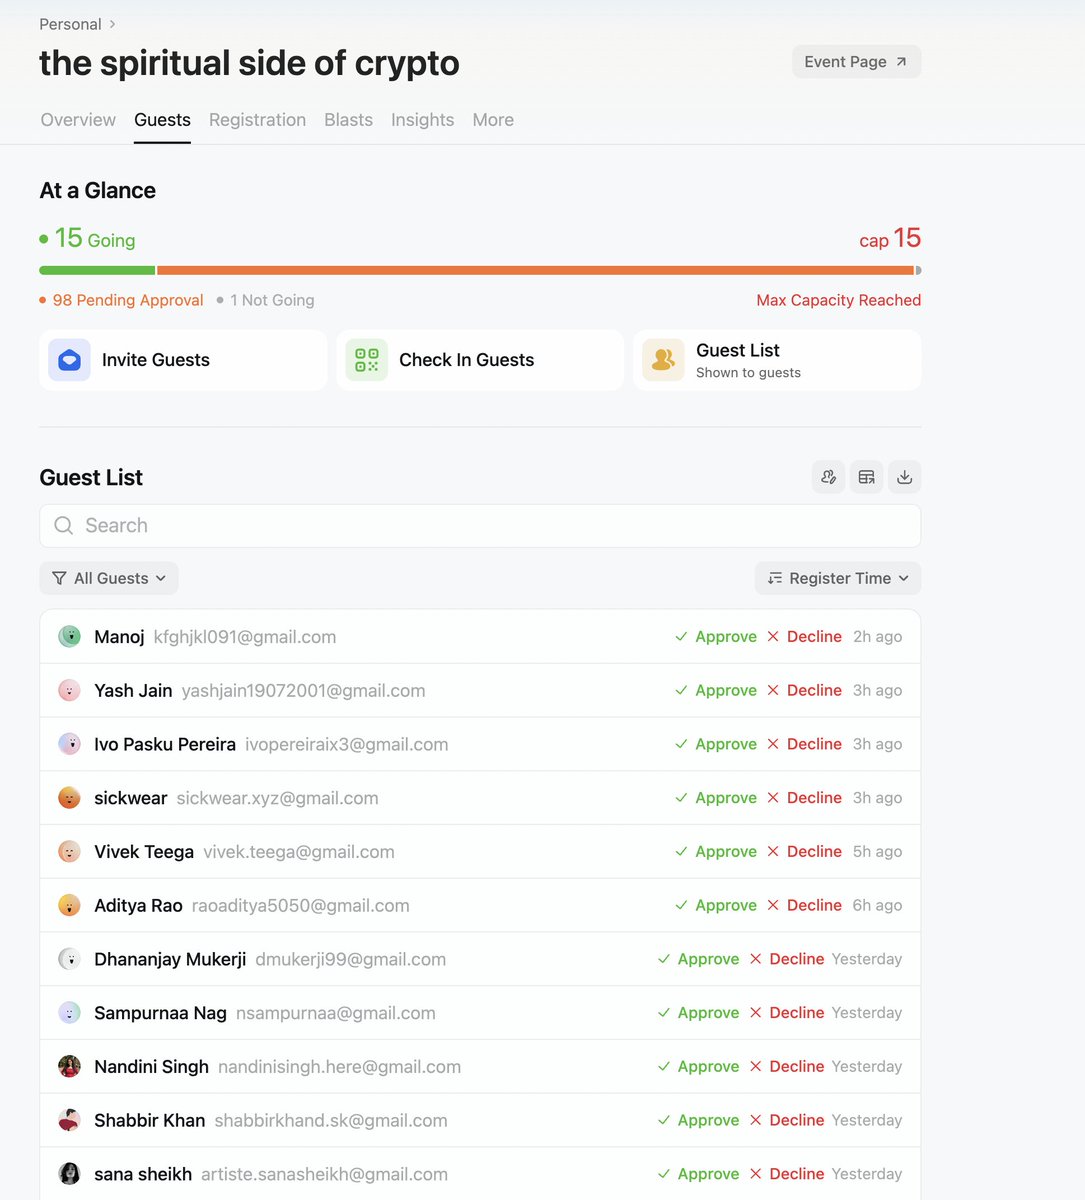Click Dhananjay Mukerji's avatar
1085x1200 pixels.
click(x=69, y=959)
